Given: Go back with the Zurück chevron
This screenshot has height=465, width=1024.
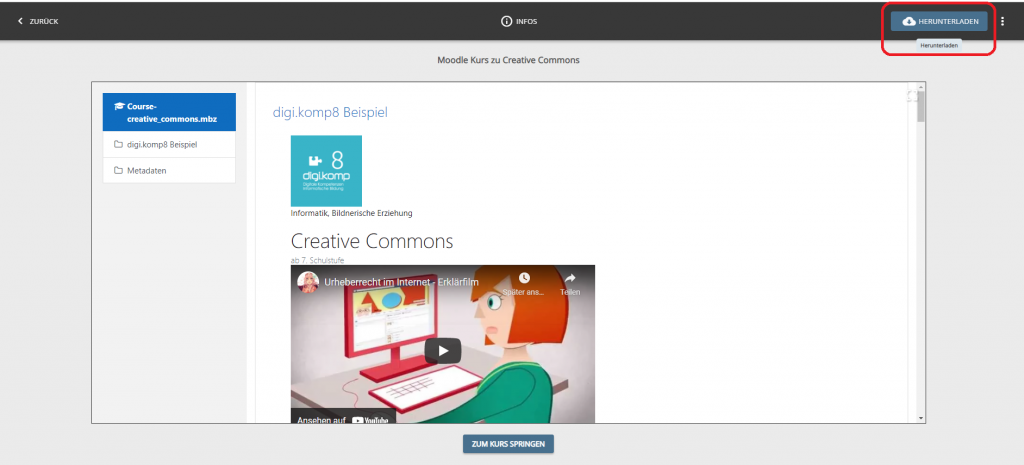Looking at the screenshot, I should click(x=21, y=21).
